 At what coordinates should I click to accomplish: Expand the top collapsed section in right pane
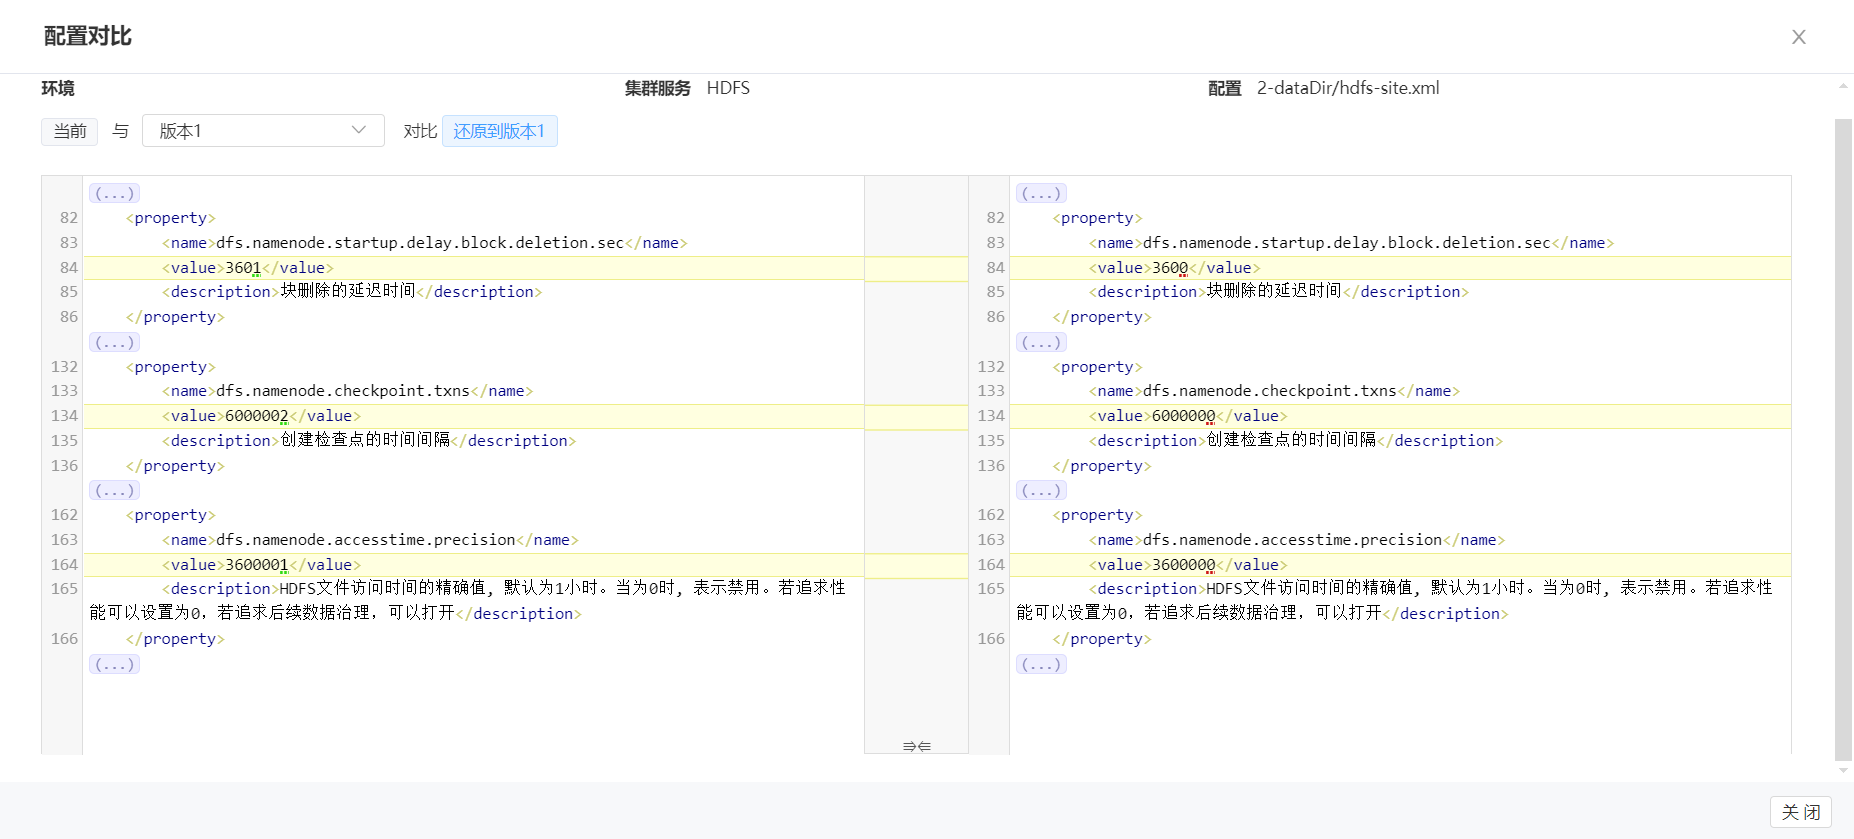click(1041, 193)
